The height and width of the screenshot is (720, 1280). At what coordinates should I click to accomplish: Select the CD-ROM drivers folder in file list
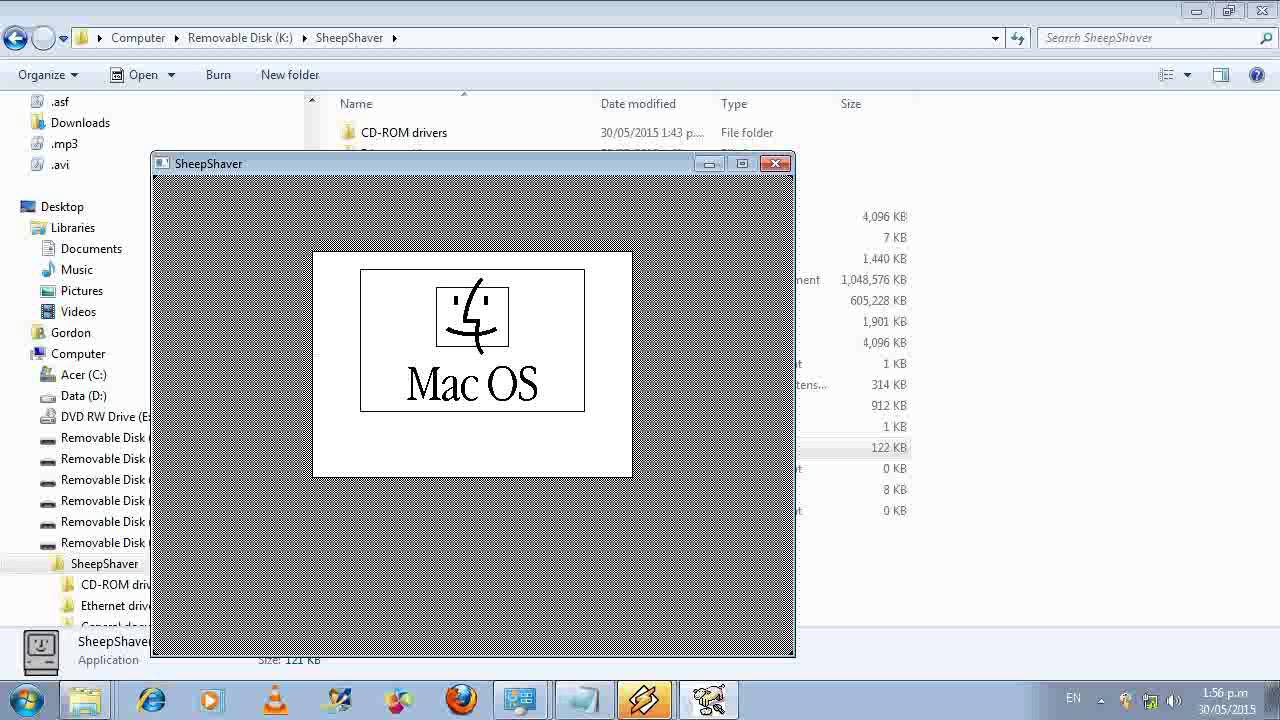(x=404, y=133)
